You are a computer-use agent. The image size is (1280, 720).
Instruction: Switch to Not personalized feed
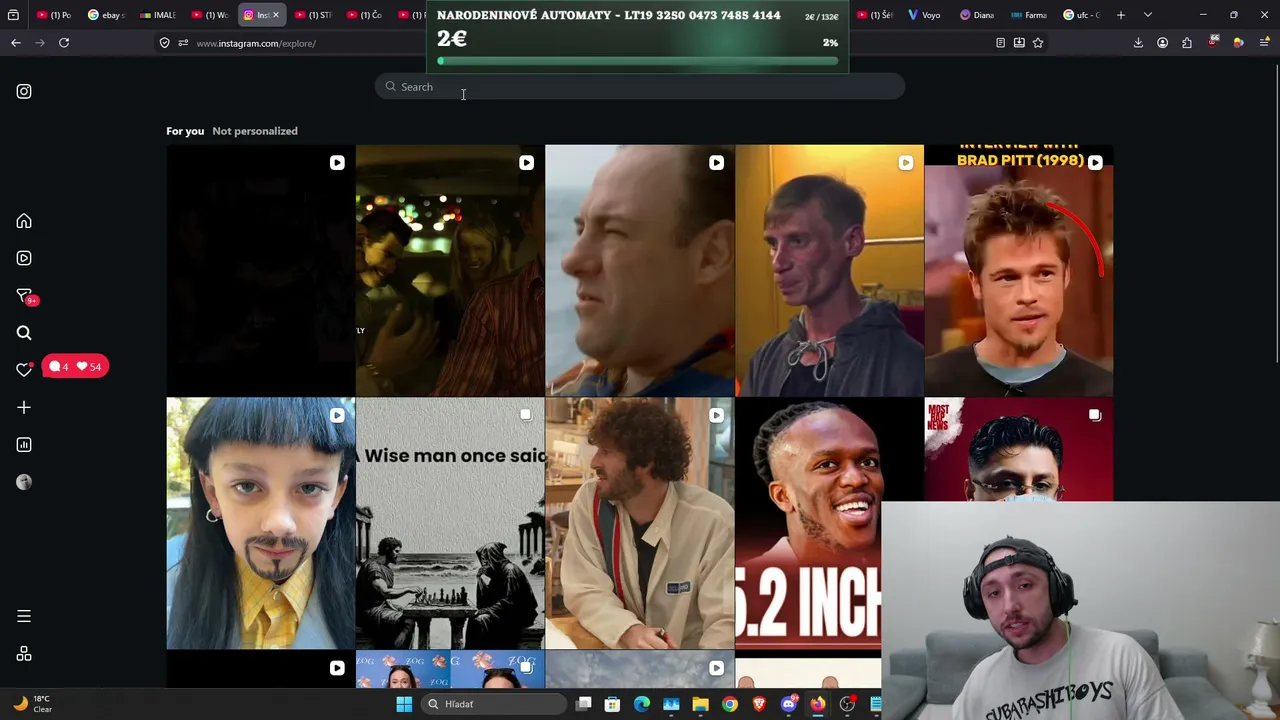255,131
